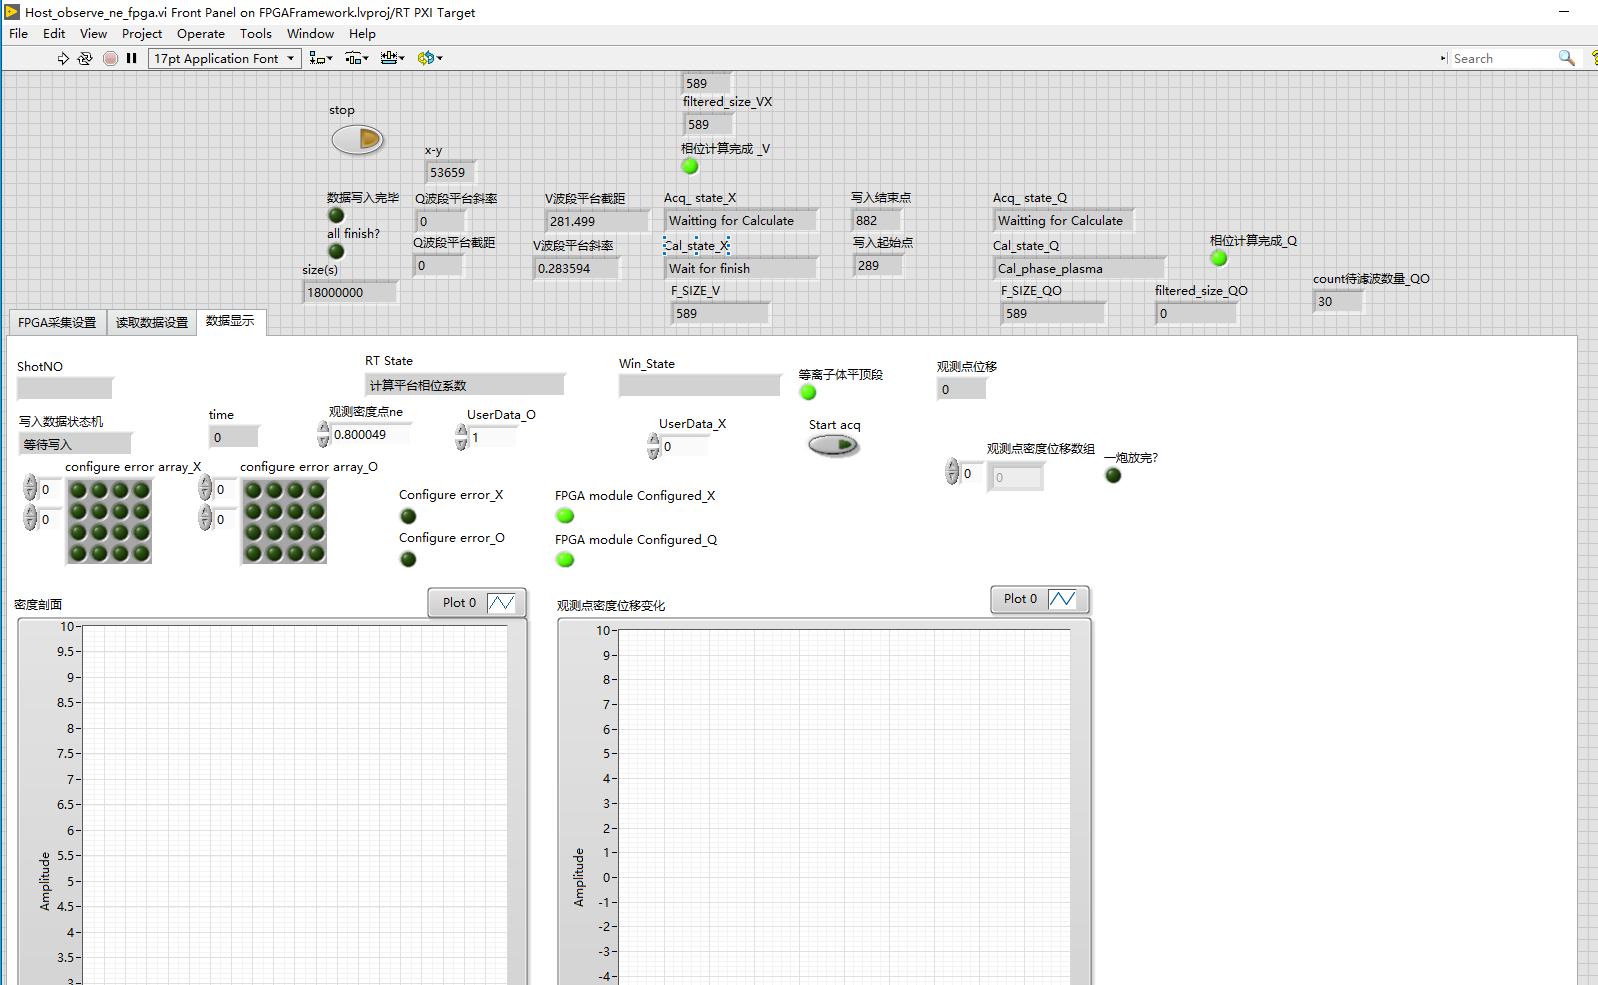Click the Run Continuously icon

pos(85,58)
